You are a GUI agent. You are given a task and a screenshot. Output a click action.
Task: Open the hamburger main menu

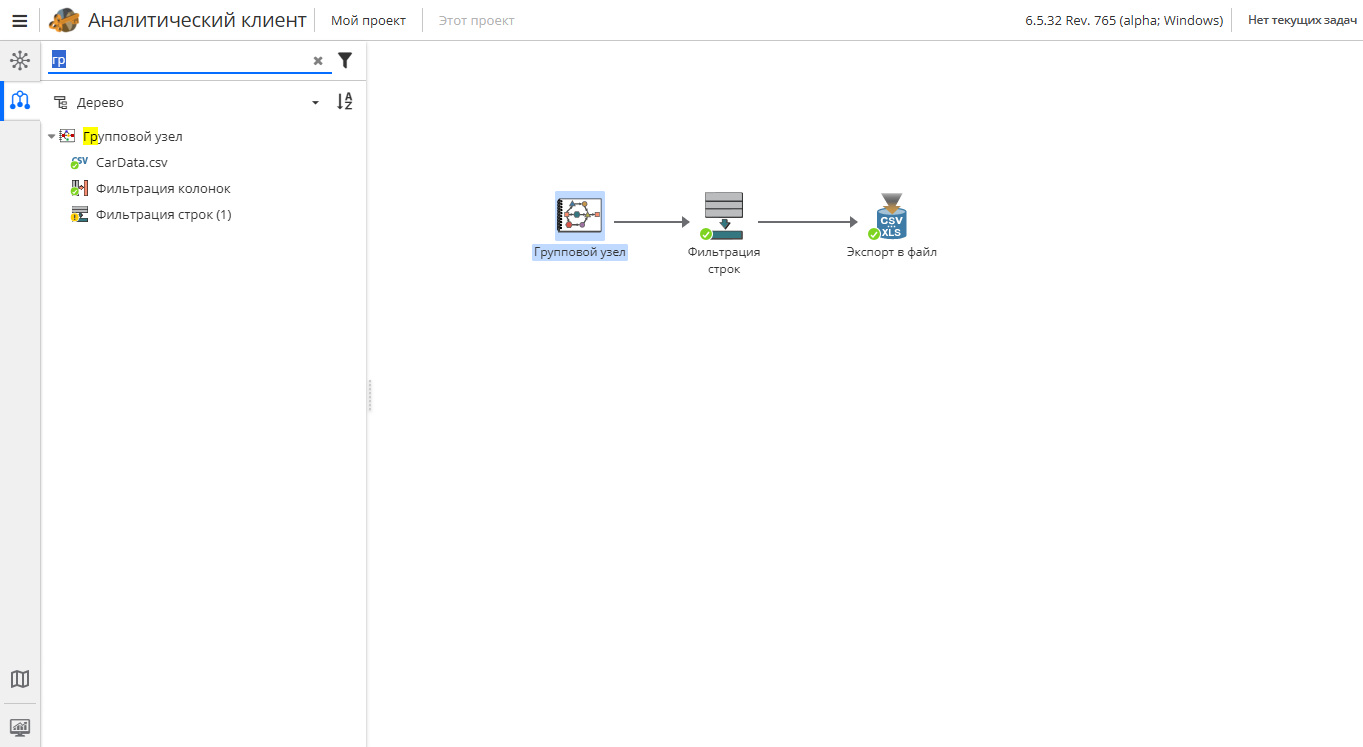[19, 20]
